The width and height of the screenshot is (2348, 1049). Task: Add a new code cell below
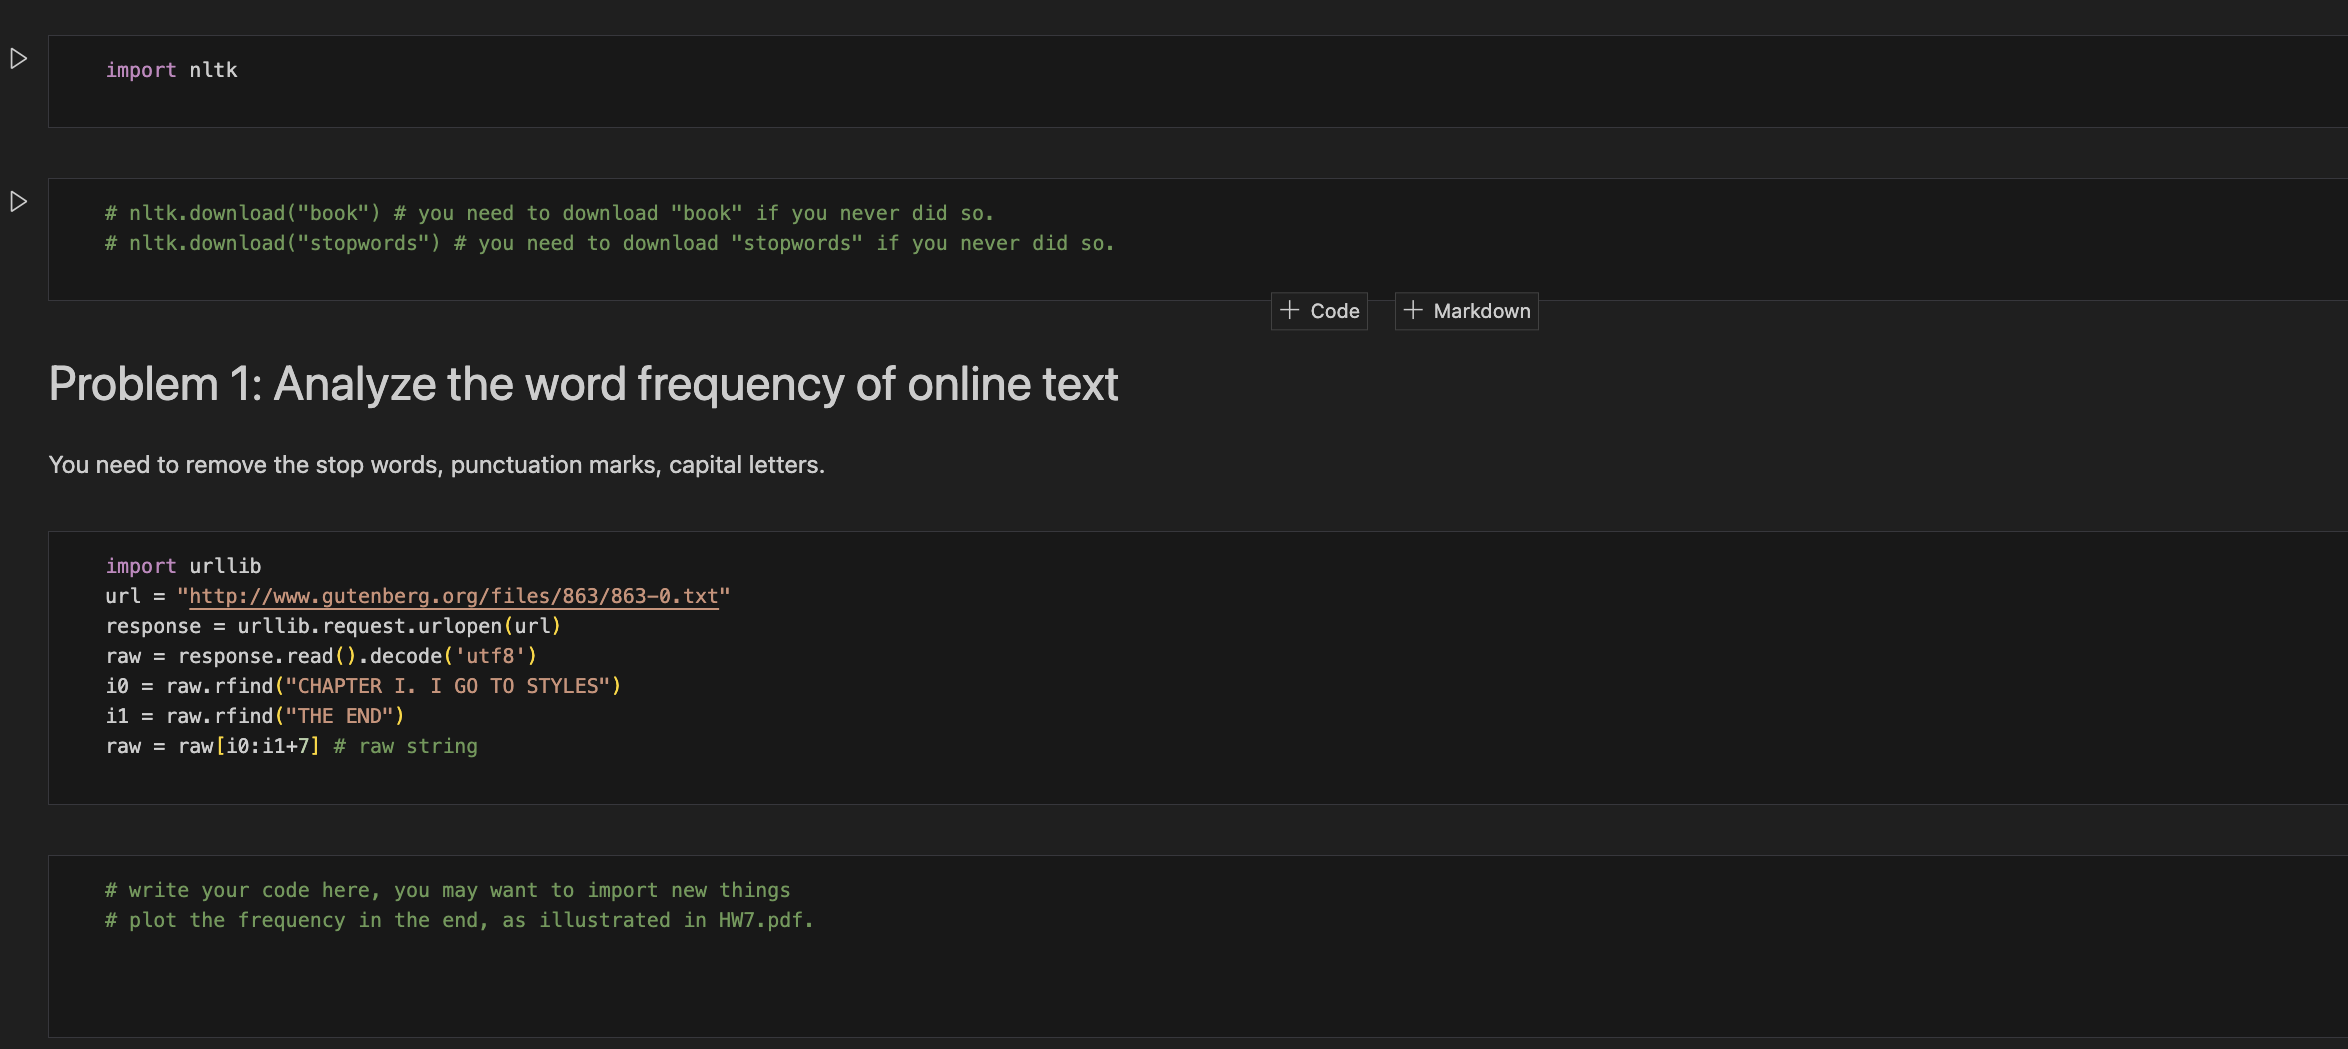click(x=1318, y=311)
